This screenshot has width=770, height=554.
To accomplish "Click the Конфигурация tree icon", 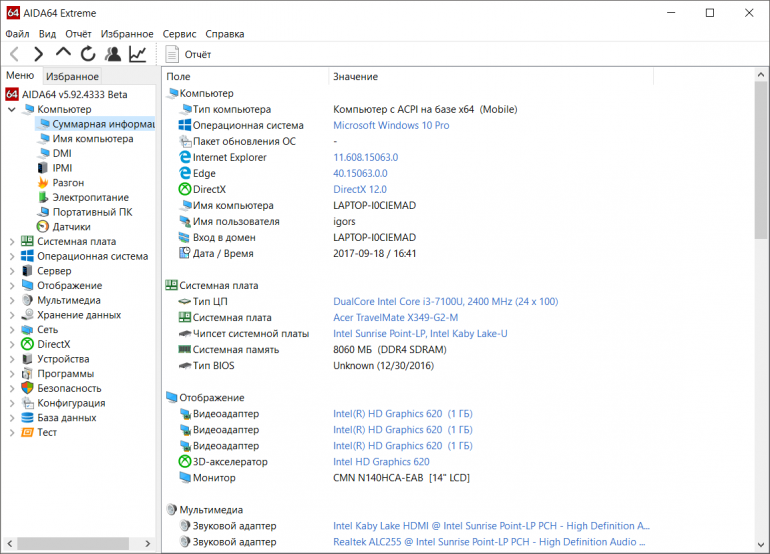I will point(28,403).
